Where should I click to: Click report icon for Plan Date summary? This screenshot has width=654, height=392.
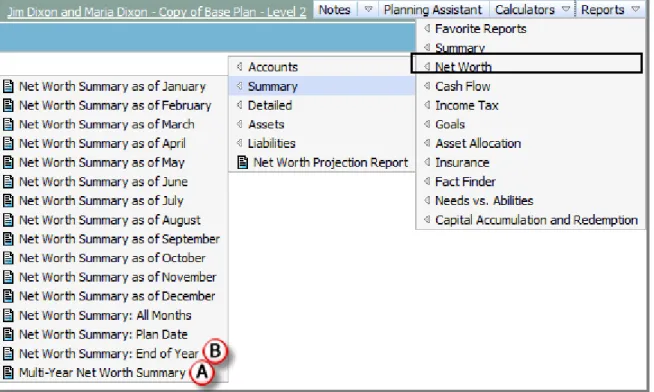tap(8, 334)
